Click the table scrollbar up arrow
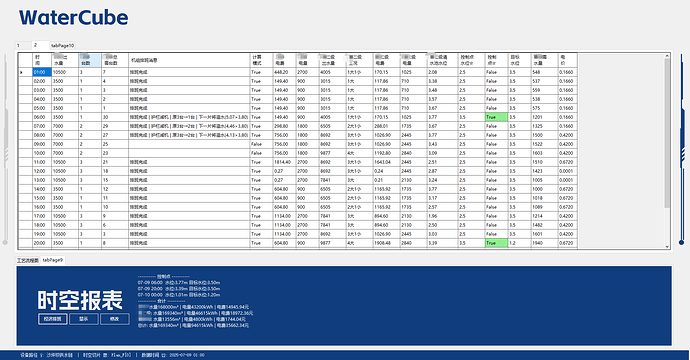This screenshot has height=360, width=690. click(x=667, y=56)
